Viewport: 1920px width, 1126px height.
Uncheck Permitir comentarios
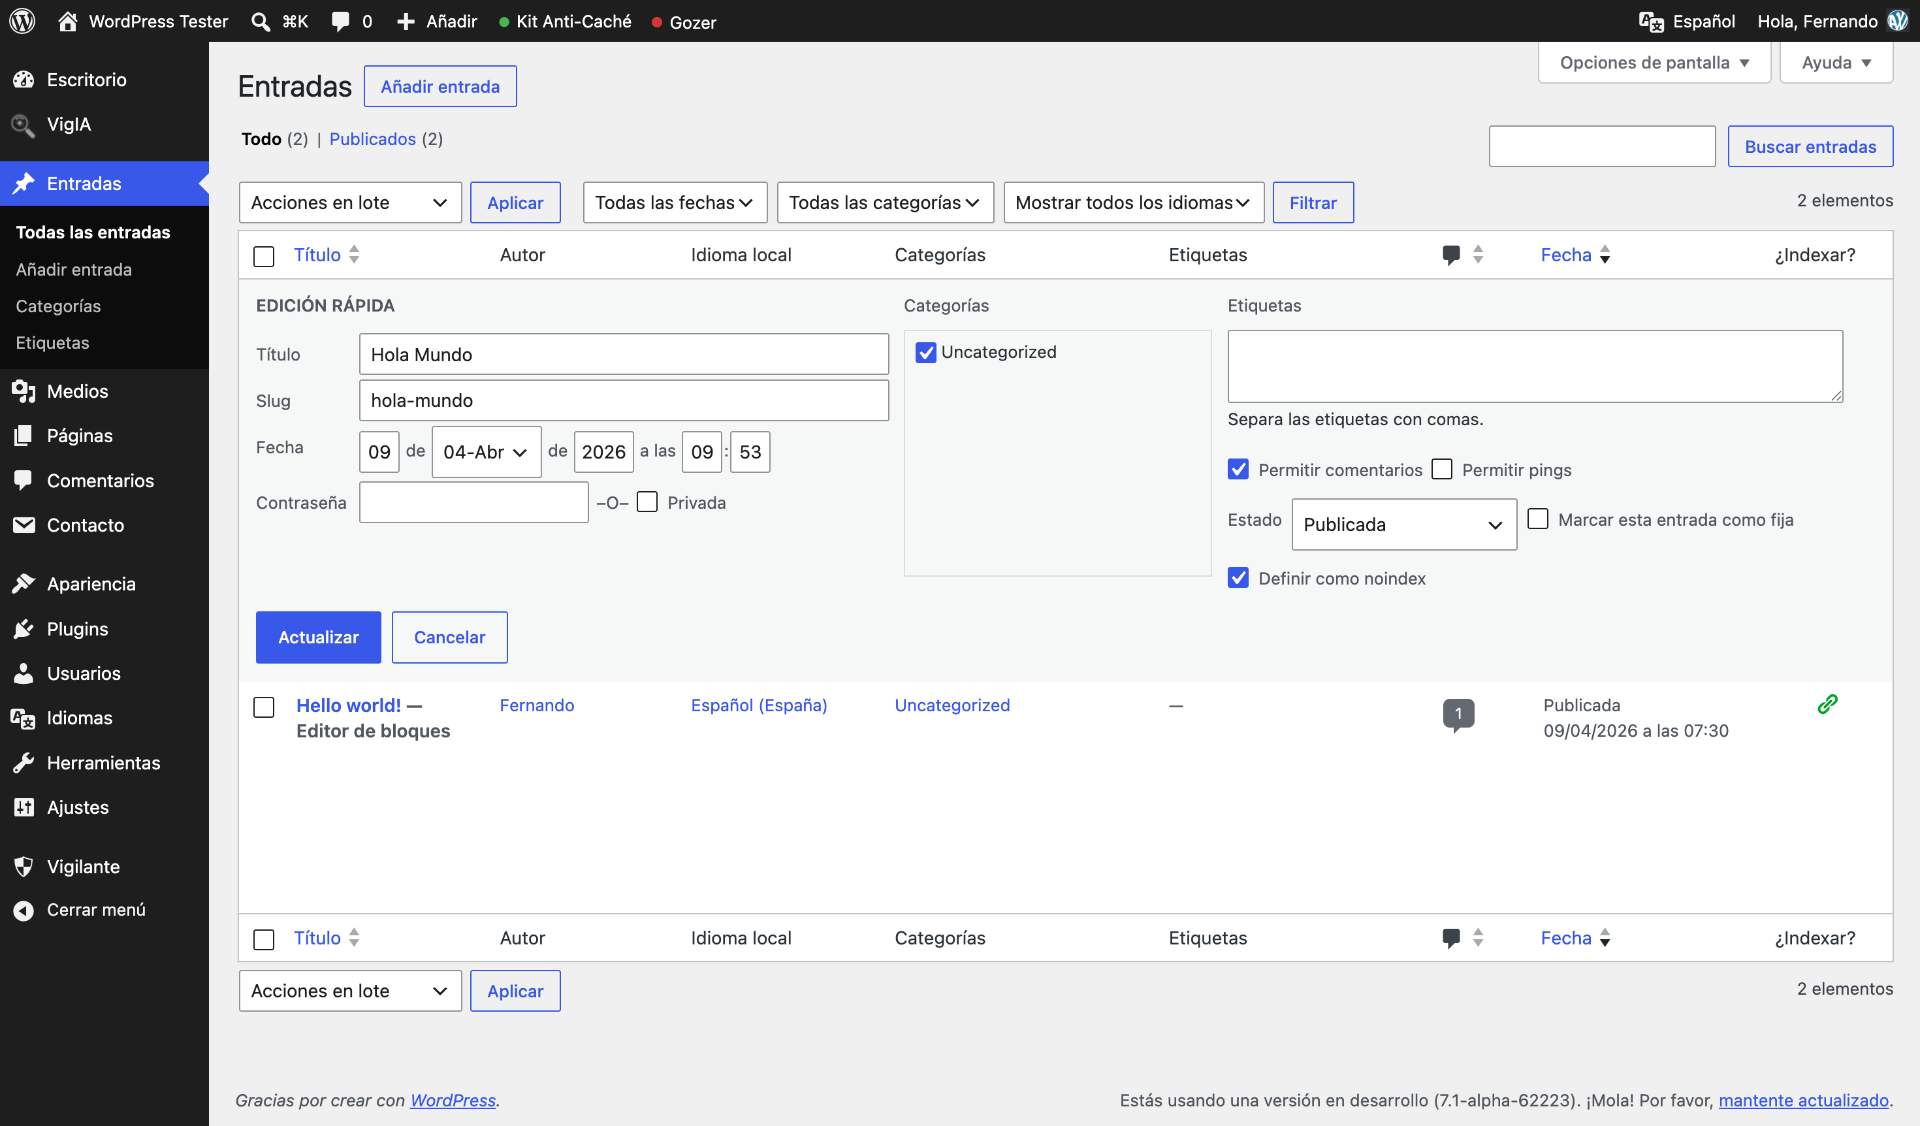[1238, 469]
